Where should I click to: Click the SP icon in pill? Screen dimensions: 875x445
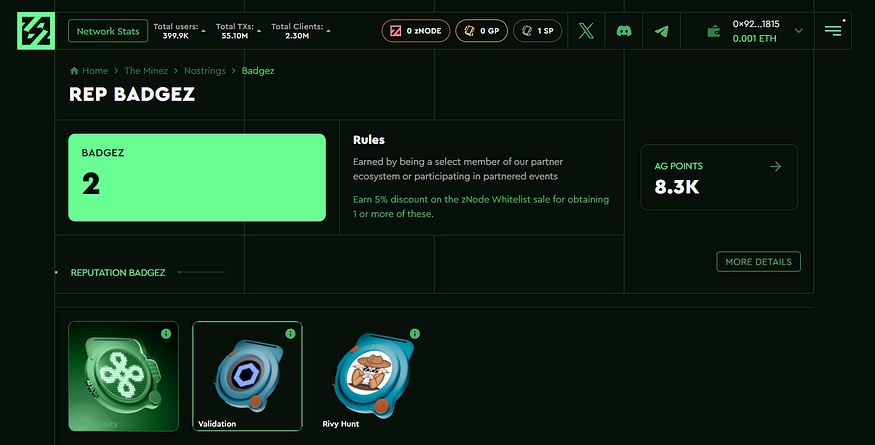[x=527, y=31]
